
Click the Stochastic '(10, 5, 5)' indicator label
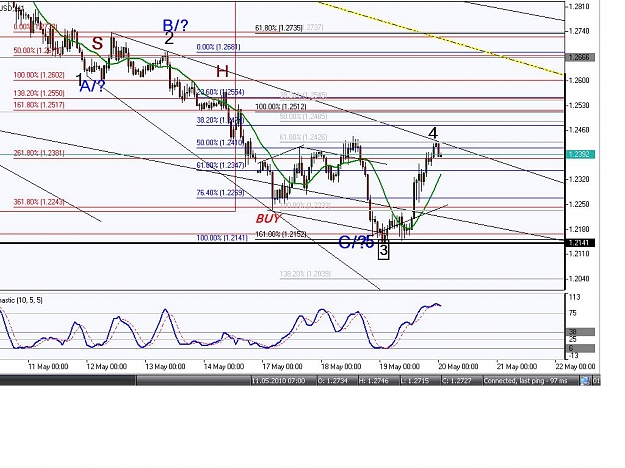pyautogui.click(x=28, y=300)
